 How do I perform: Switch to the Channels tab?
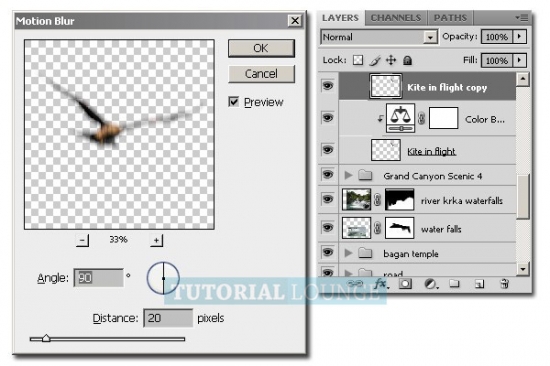[x=396, y=18]
